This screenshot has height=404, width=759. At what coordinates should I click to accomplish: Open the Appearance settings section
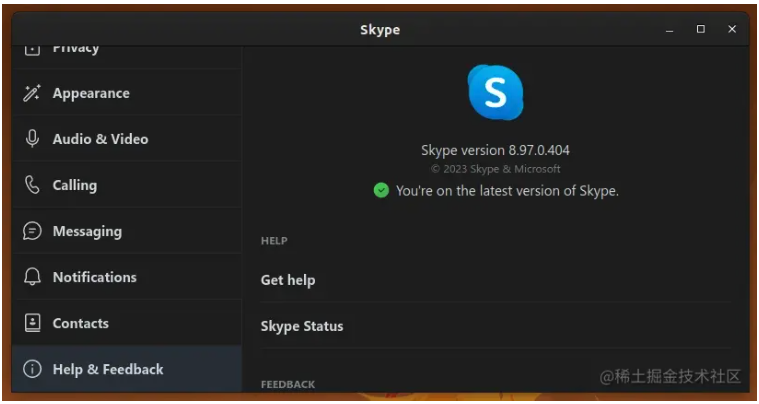pos(127,93)
